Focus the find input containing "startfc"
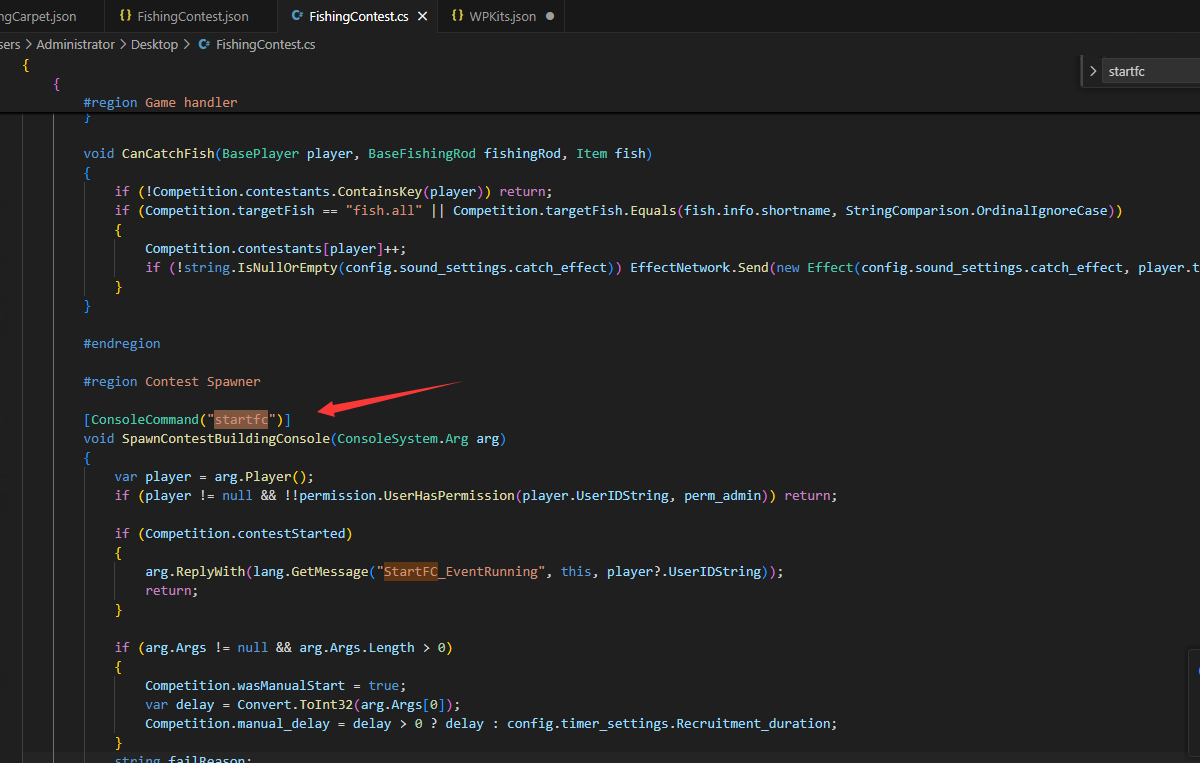 tap(1150, 71)
